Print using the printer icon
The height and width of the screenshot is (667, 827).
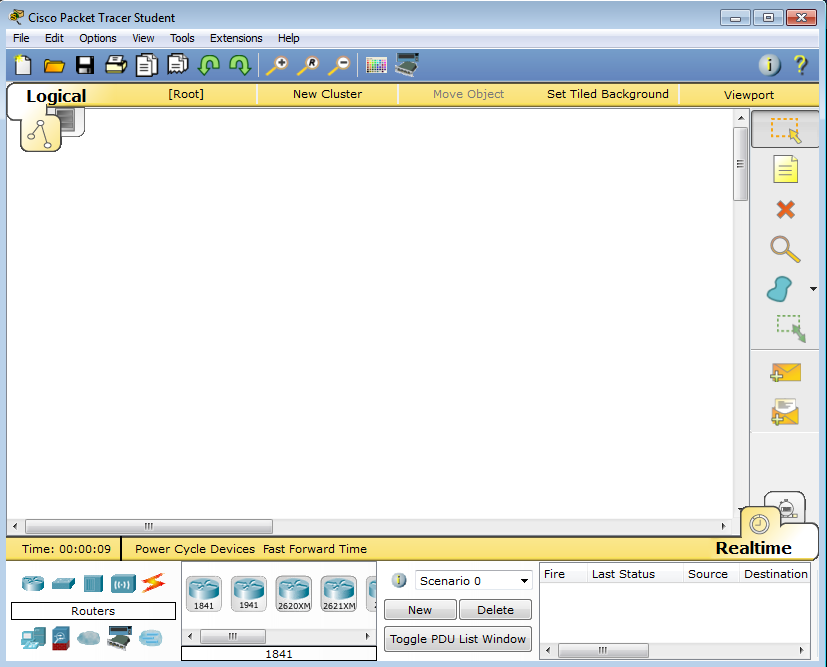point(116,65)
